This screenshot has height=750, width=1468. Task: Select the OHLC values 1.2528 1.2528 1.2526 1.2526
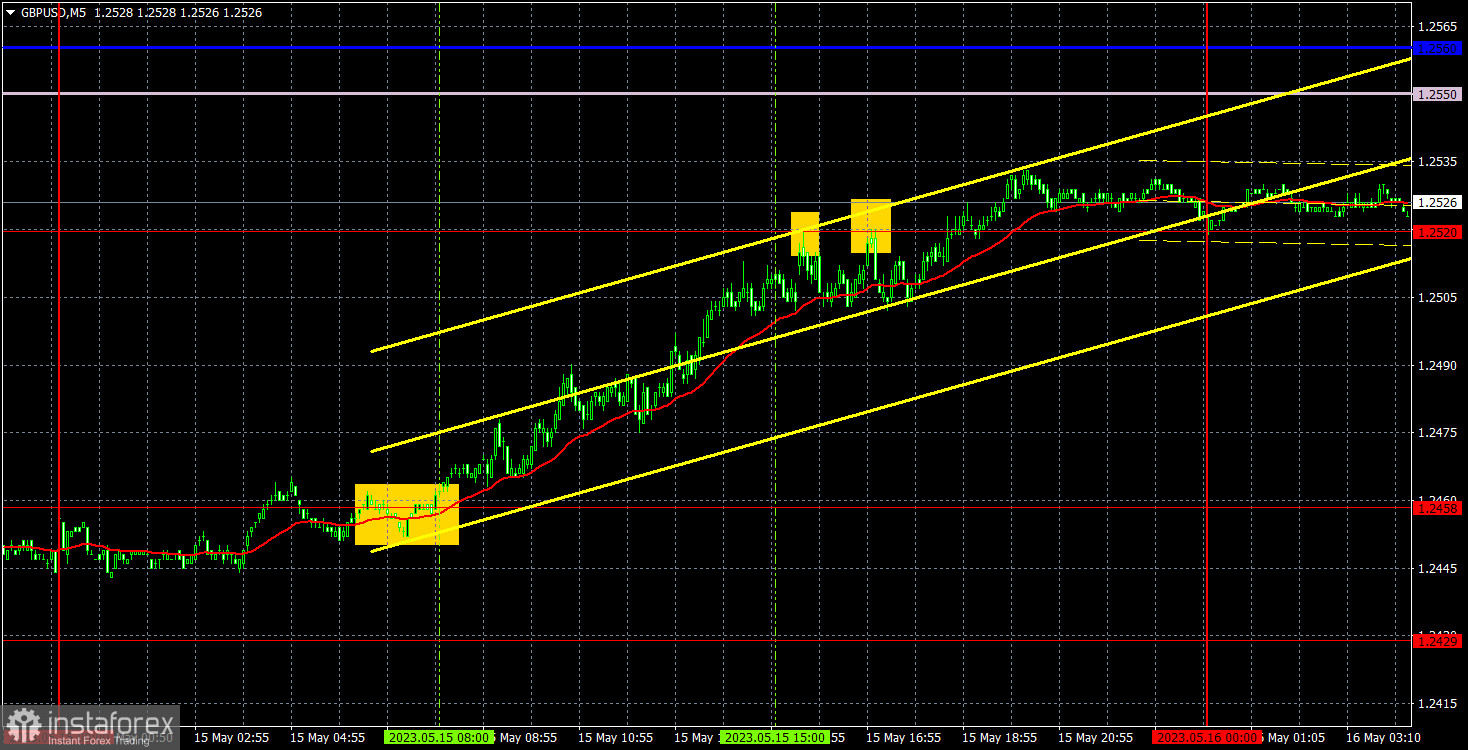[176, 12]
